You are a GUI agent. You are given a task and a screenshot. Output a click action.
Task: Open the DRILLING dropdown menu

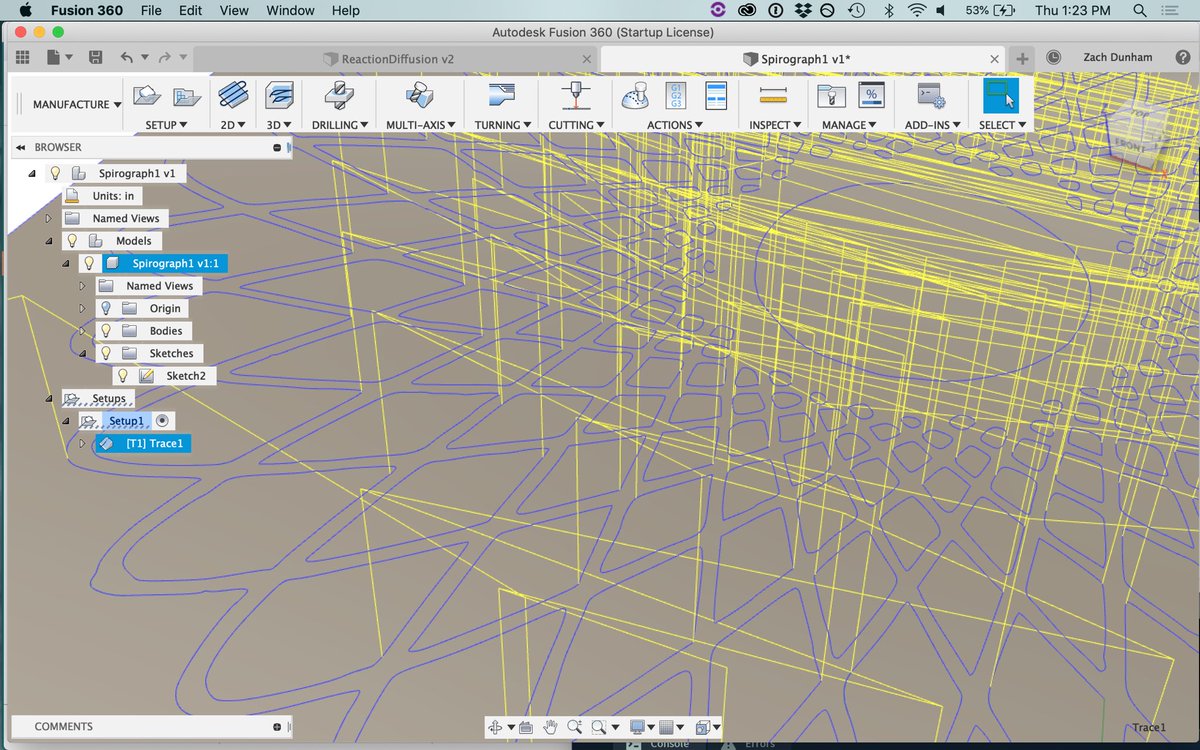pyautogui.click(x=340, y=125)
